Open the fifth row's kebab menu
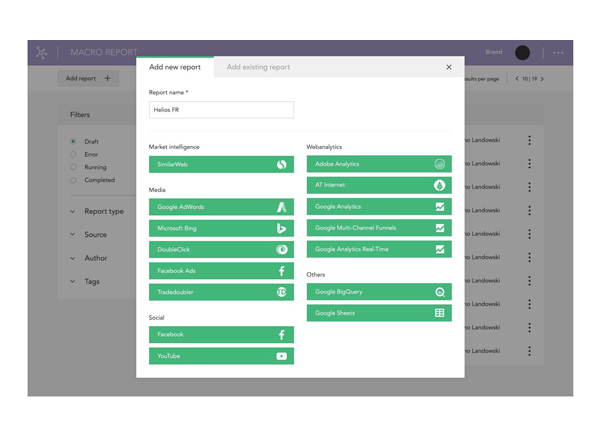 click(530, 234)
